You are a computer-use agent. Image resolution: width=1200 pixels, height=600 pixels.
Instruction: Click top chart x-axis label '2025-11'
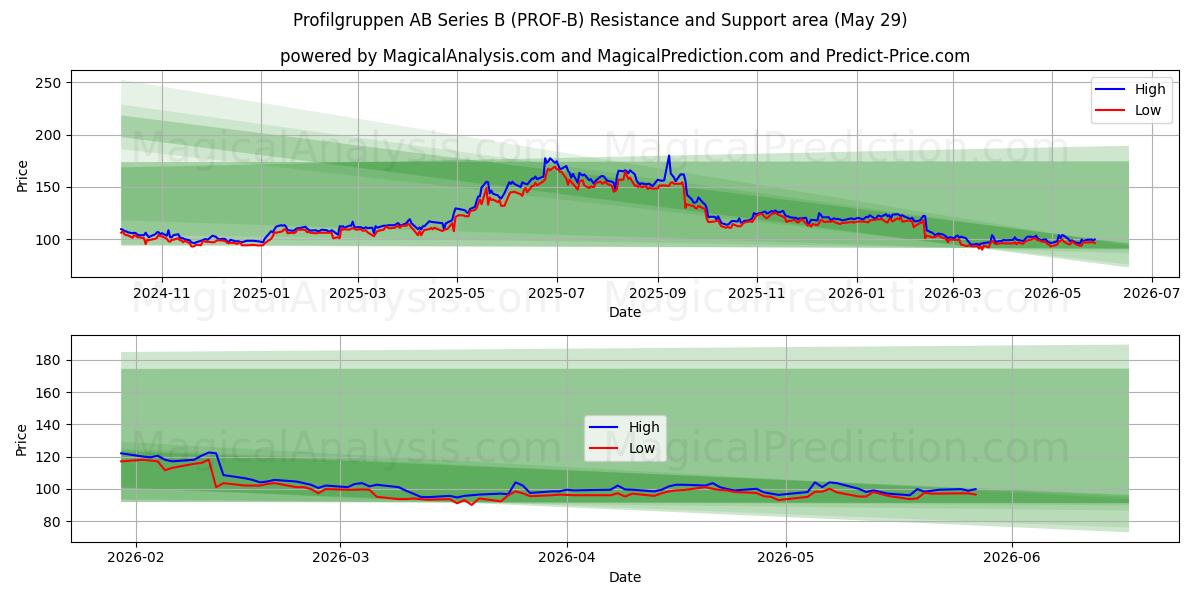(x=757, y=293)
